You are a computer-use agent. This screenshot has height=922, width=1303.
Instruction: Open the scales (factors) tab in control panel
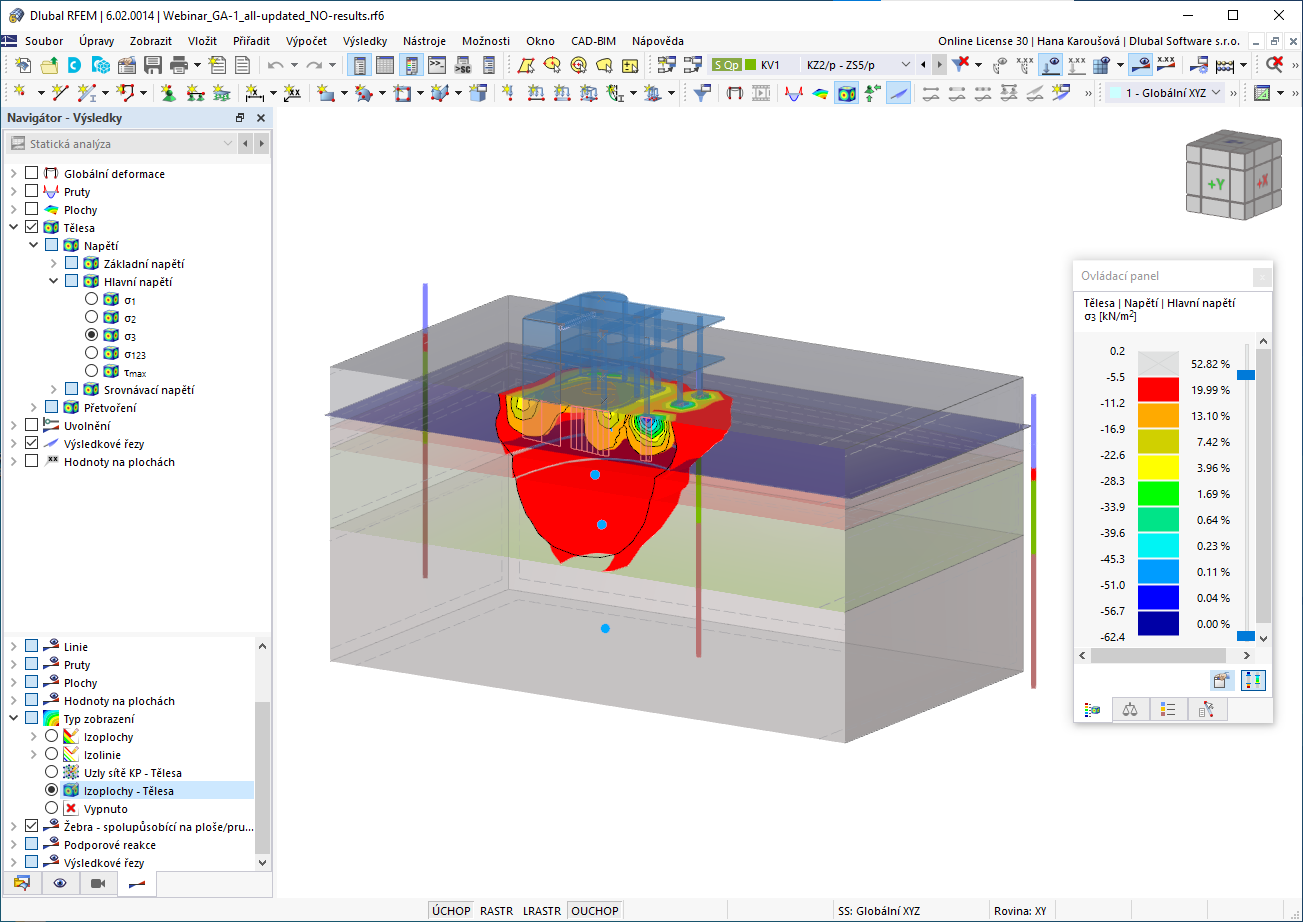click(1131, 709)
